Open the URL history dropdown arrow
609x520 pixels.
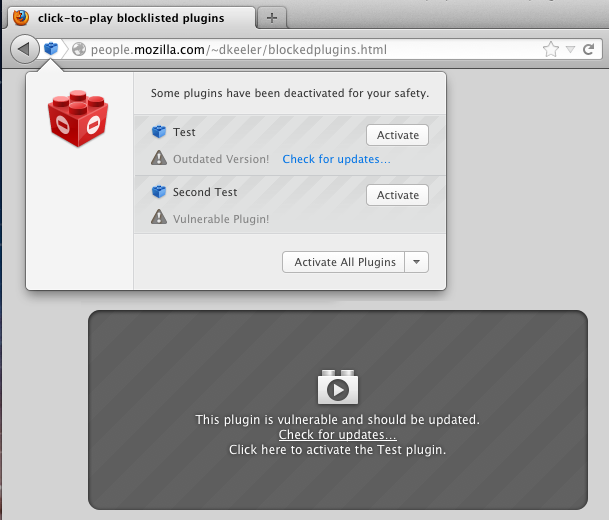[x=570, y=49]
